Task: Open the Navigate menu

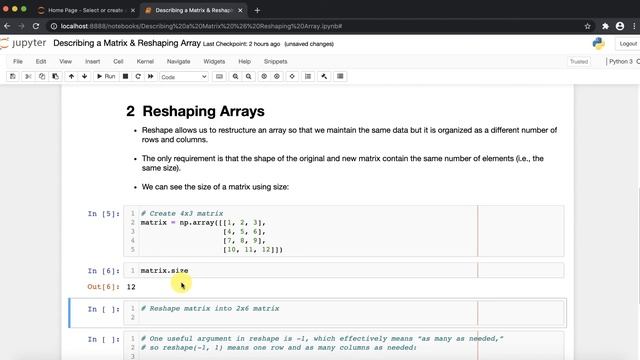Action: pyautogui.click(x=178, y=62)
